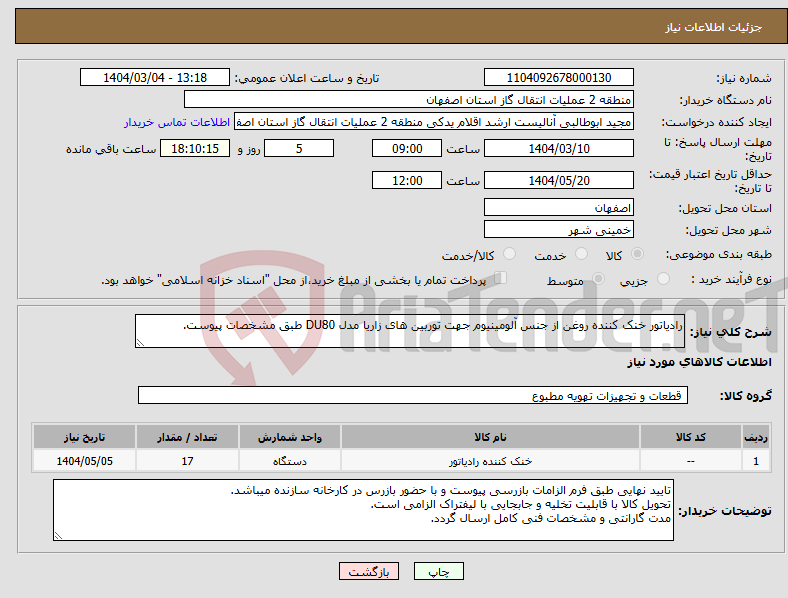Click the resize handle of buyer notes textarea
788x598 pixels.
[x=58, y=536]
